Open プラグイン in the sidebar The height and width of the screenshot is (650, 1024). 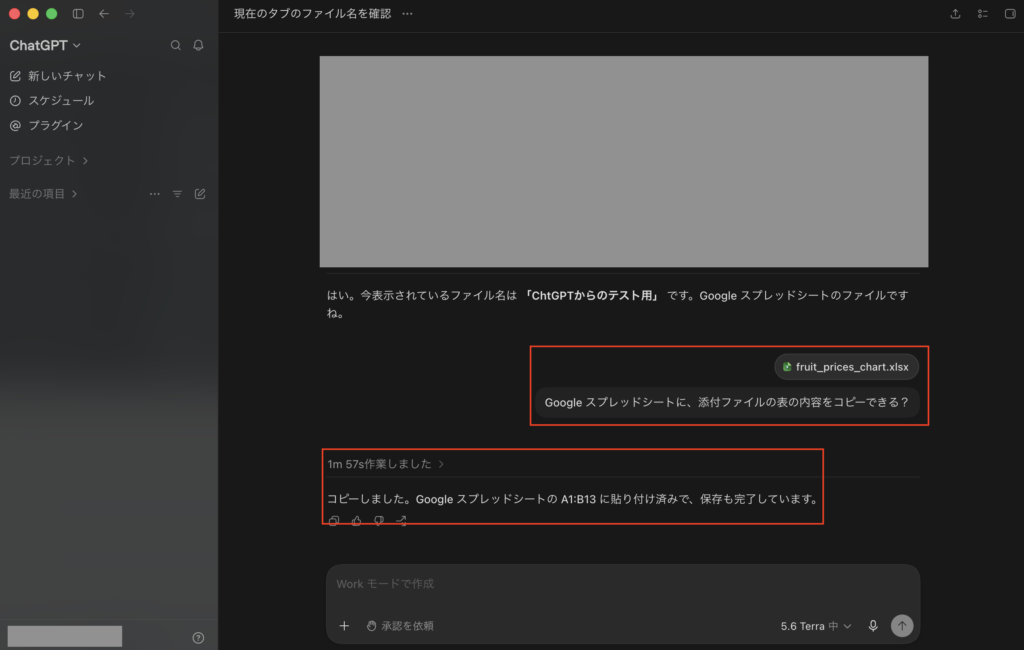46,125
